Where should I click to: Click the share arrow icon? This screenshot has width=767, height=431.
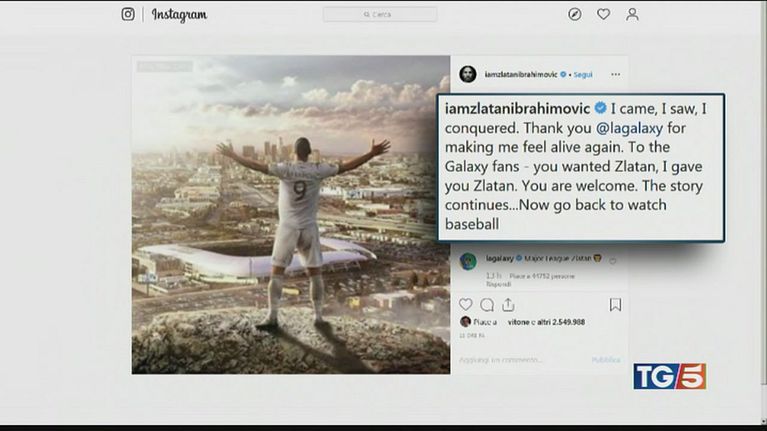pyautogui.click(x=508, y=304)
